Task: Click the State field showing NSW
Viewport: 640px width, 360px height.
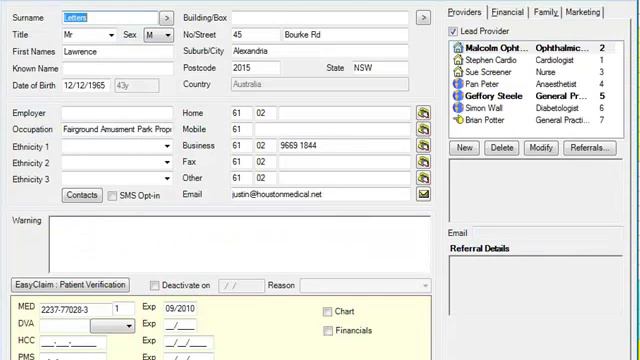Action: [380, 68]
